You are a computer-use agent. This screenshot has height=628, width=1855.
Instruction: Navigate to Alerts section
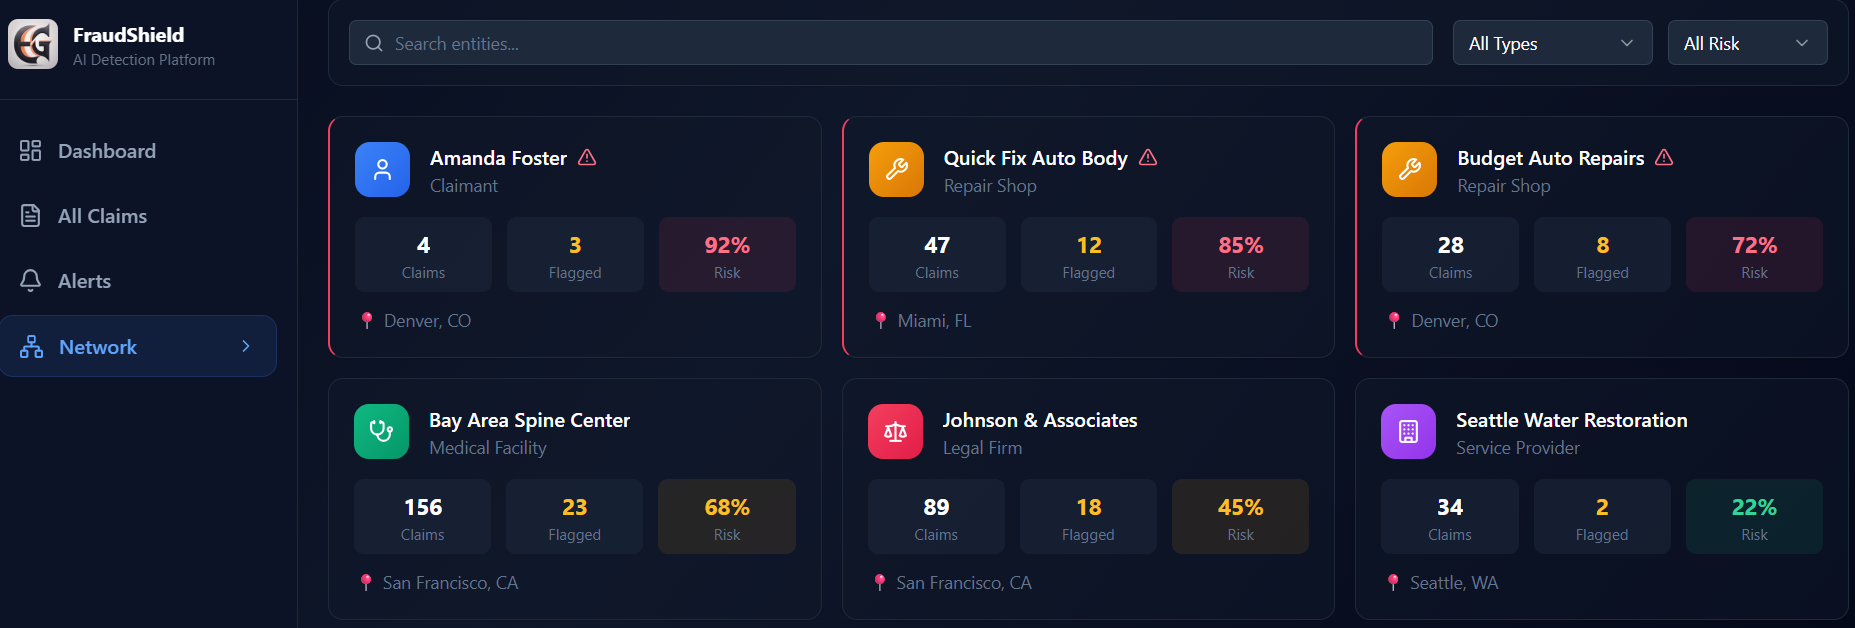click(x=84, y=281)
